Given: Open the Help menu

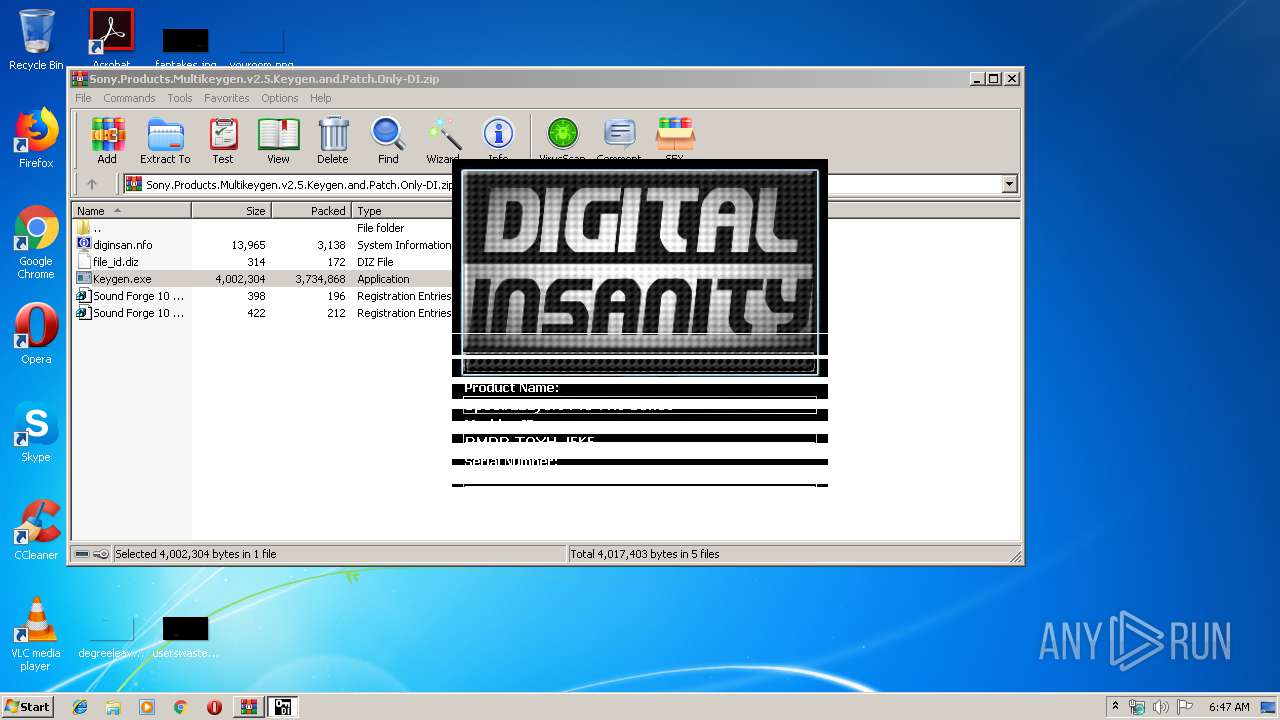Looking at the screenshot, I should 320,98.
